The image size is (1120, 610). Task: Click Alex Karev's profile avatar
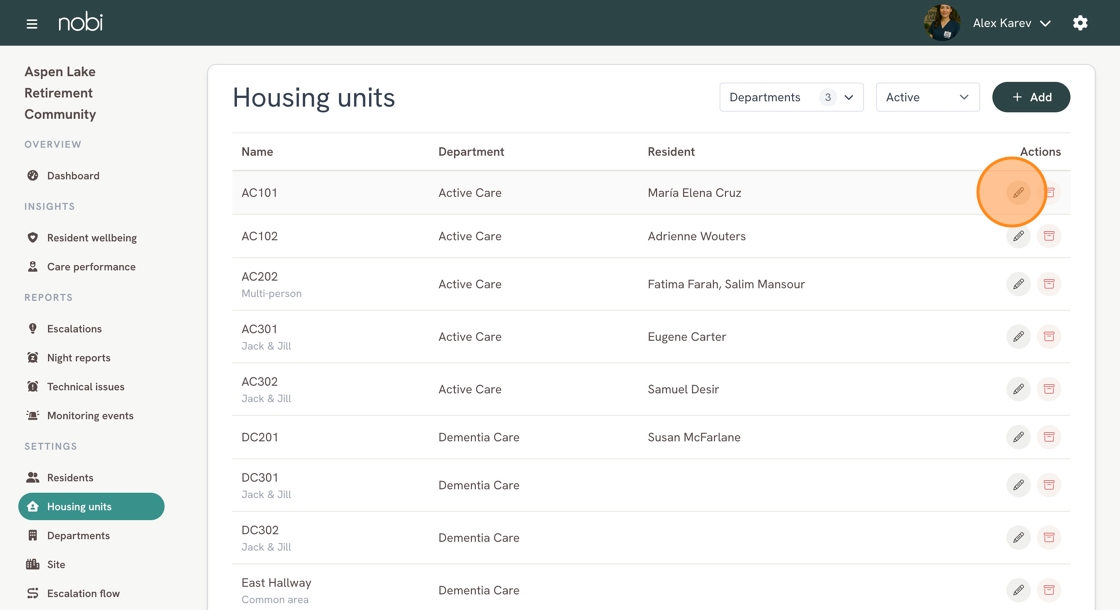[942, 23]
